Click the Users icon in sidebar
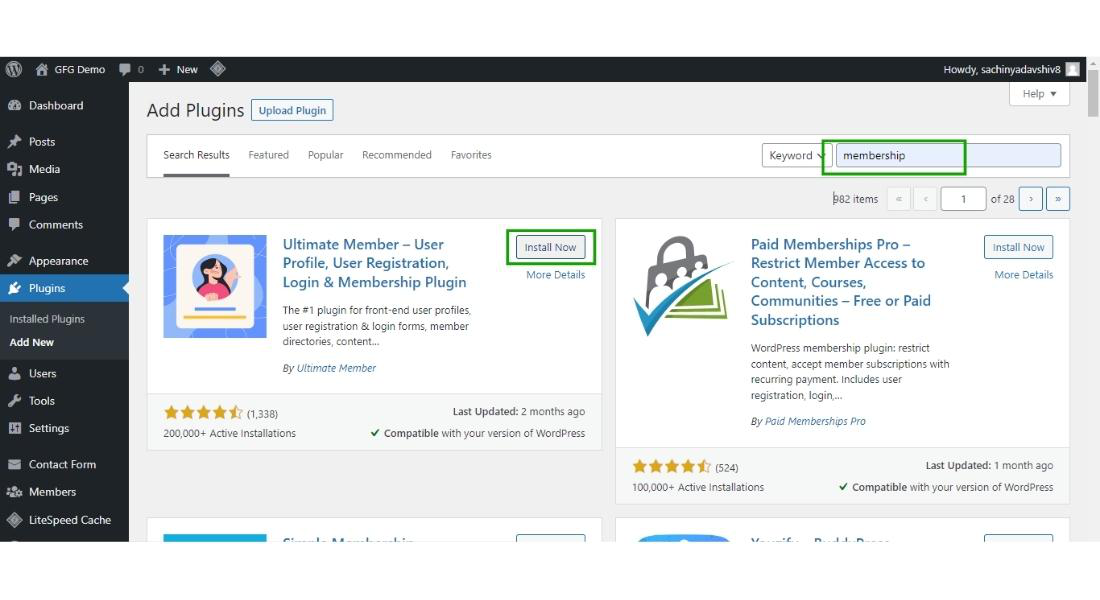 click(15, 373)
